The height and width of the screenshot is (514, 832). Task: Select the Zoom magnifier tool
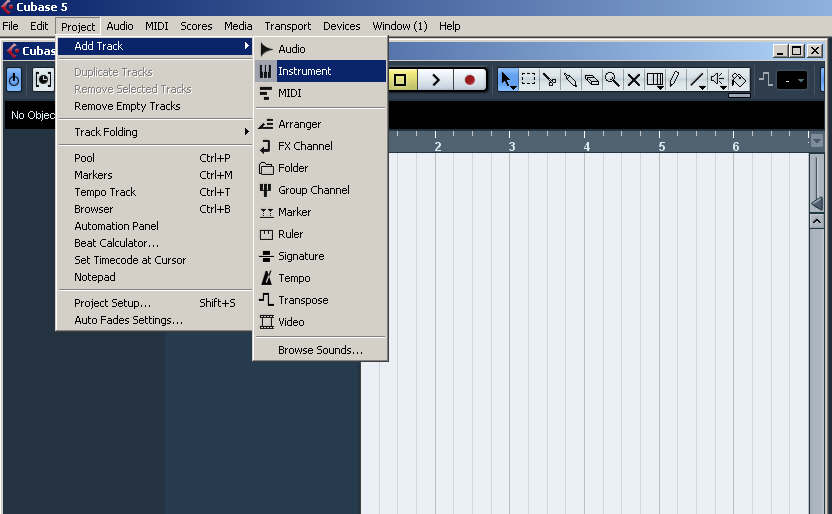(x=612, y=80)
